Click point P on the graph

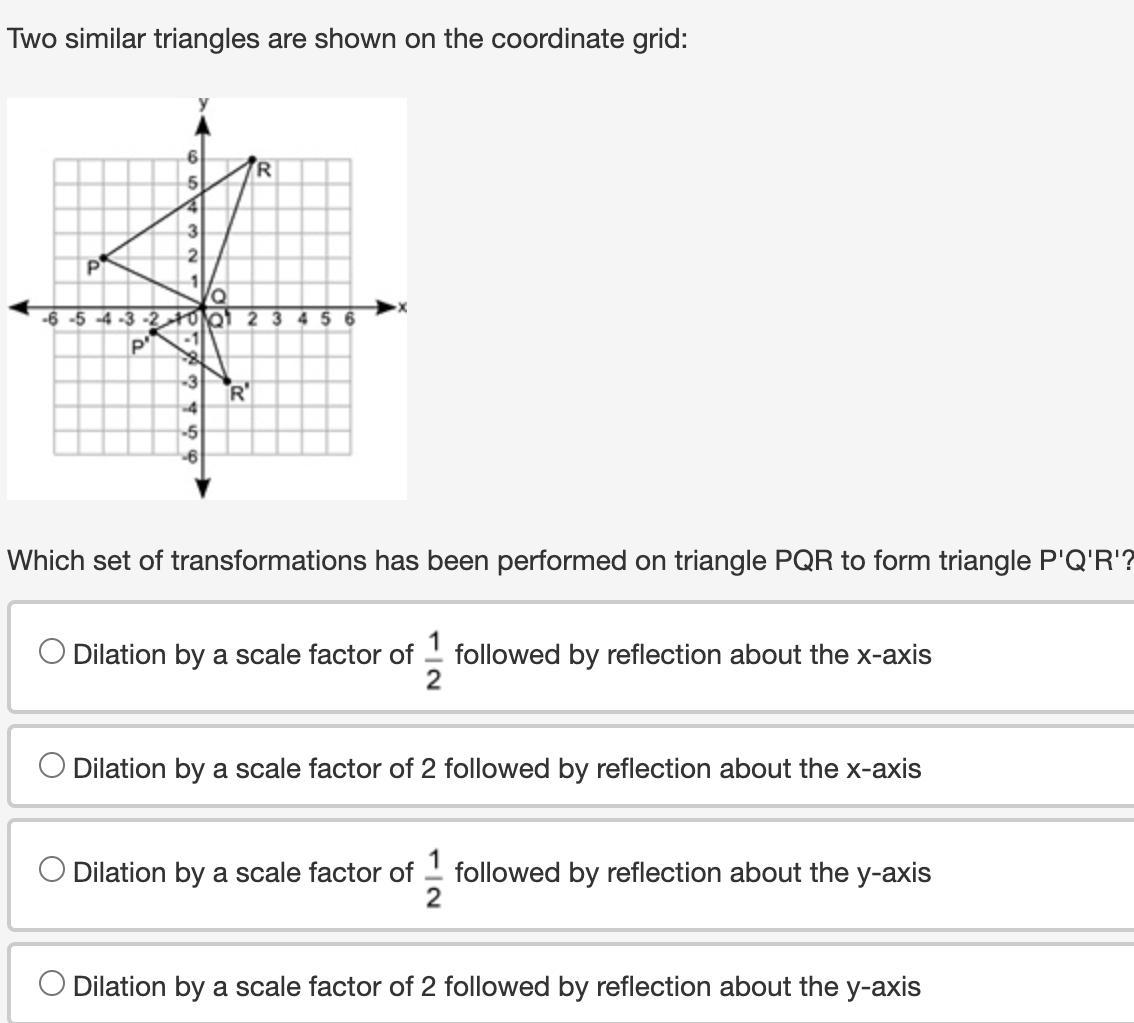click(103, 258)
